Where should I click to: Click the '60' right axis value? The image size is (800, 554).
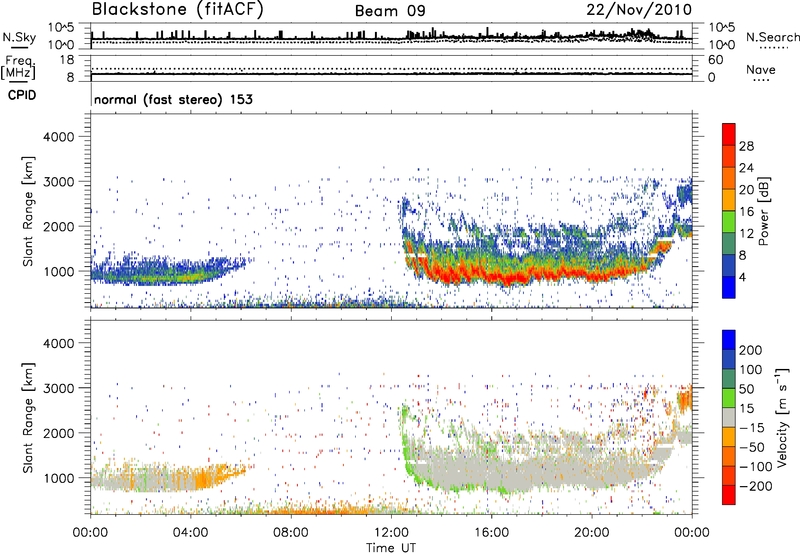pyautogui.click(x=715, y=60)
